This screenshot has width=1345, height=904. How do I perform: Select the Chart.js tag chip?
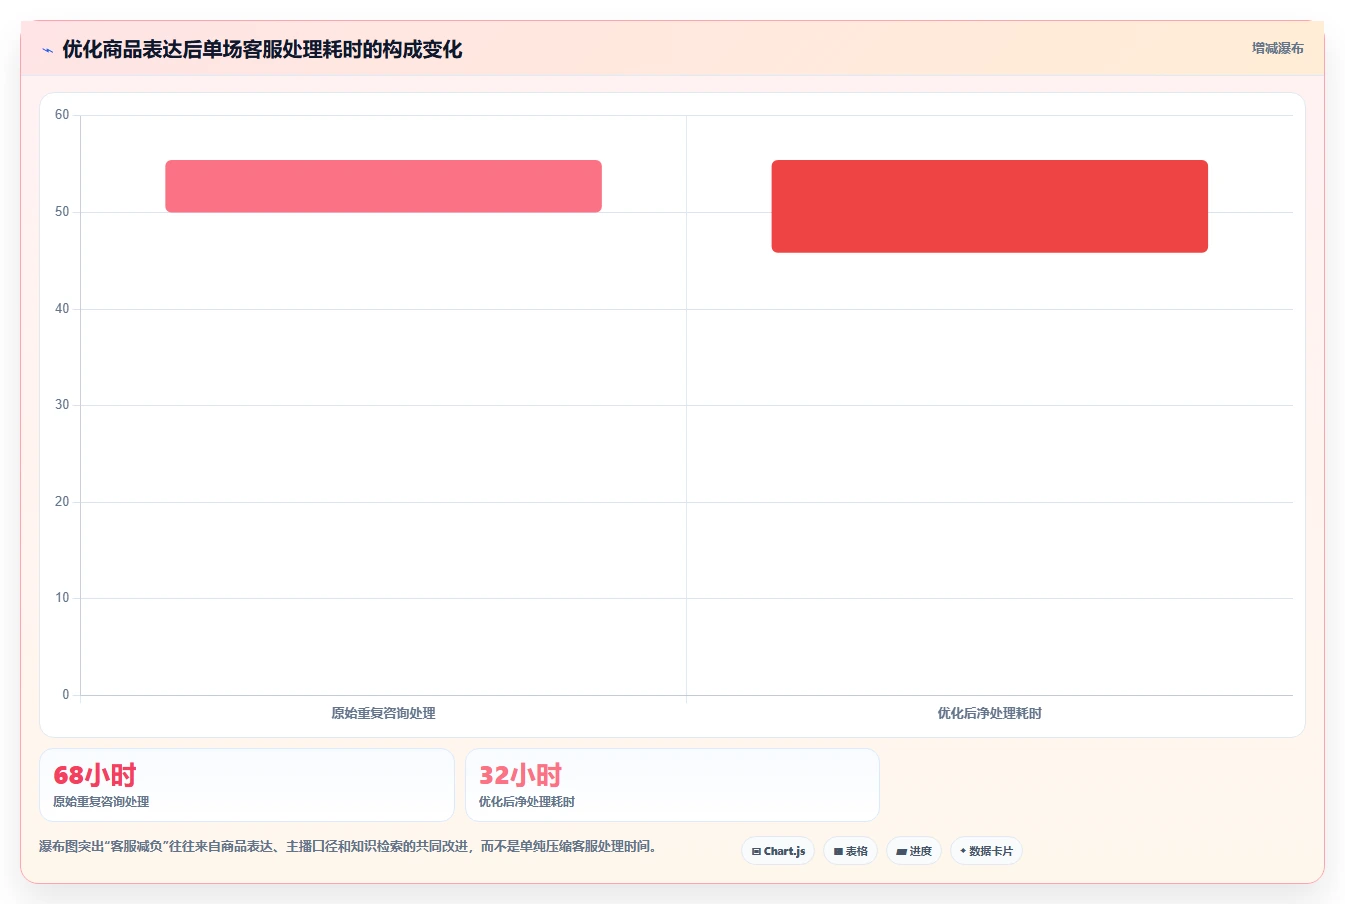778,851
